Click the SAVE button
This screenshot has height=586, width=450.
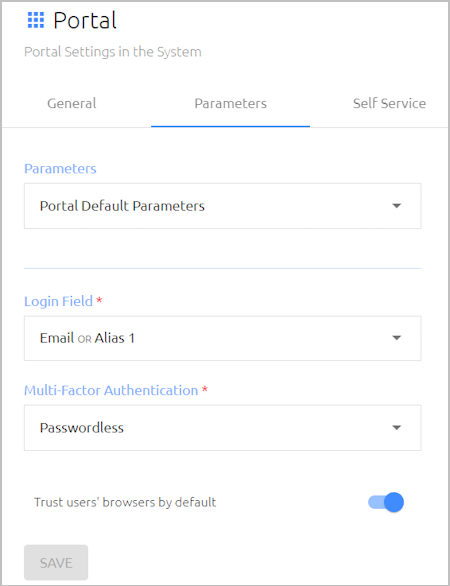click(56, 562)
